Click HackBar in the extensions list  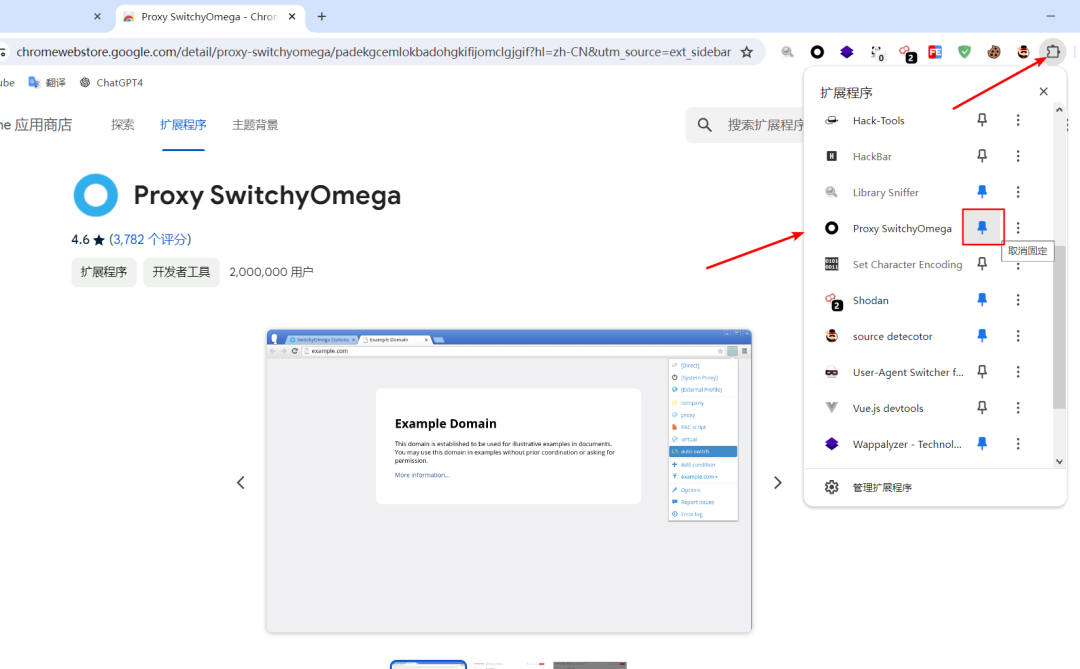click(x=872, y=156)
